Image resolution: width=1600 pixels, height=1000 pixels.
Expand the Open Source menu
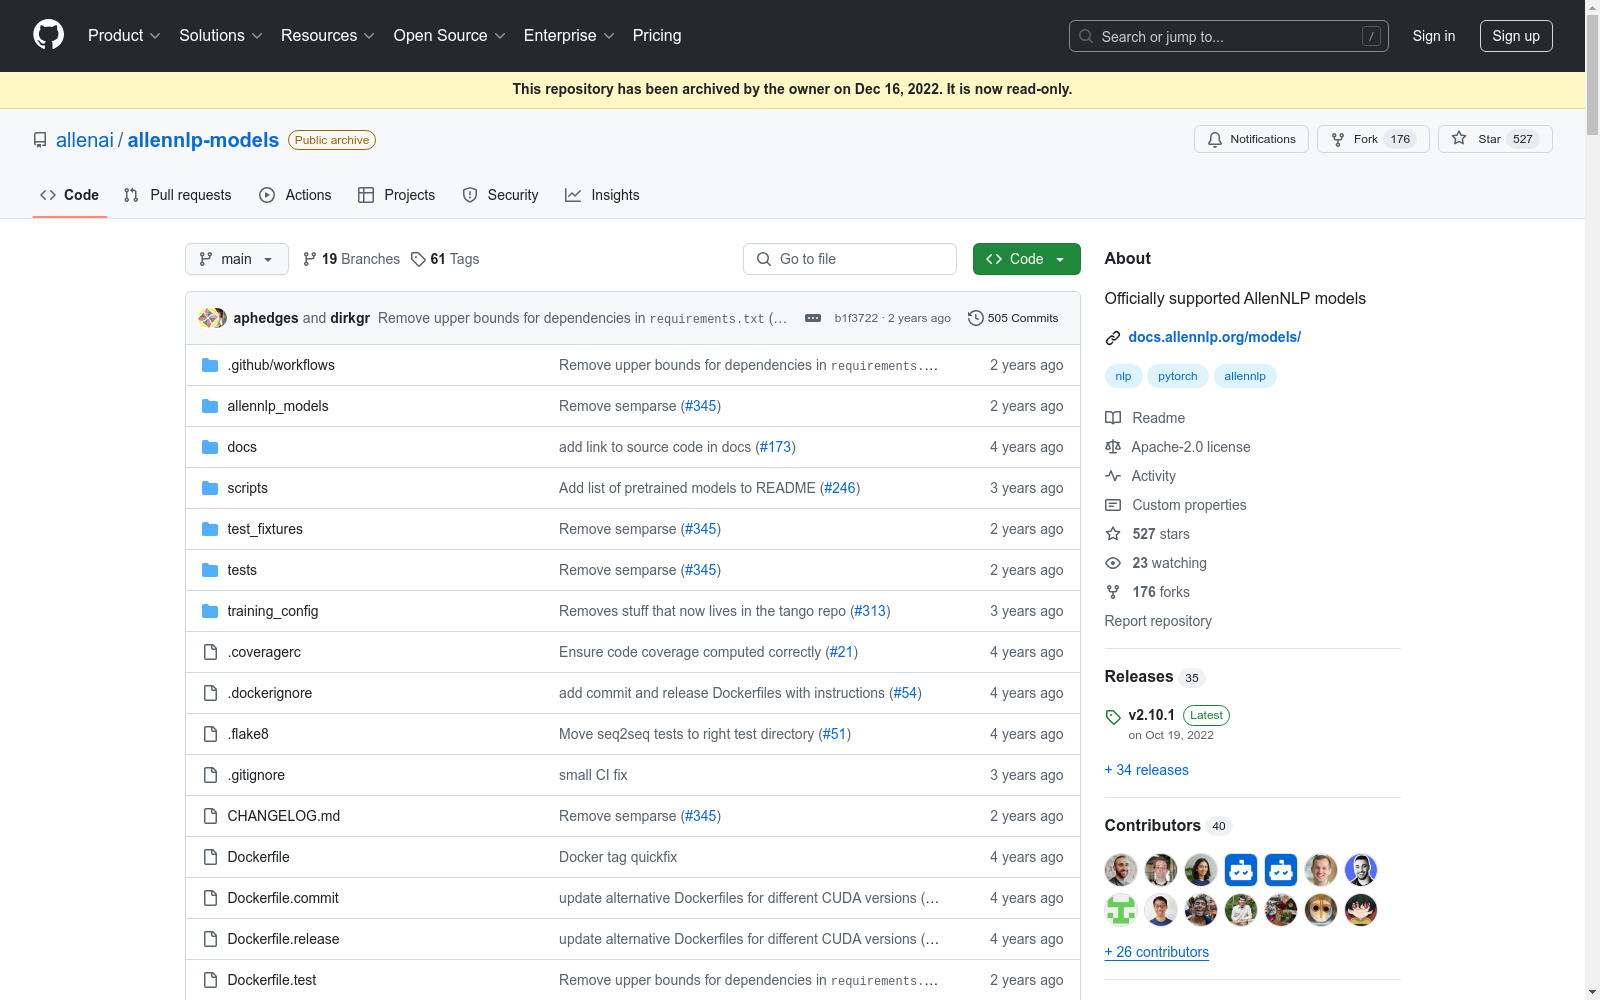(450, 36)
